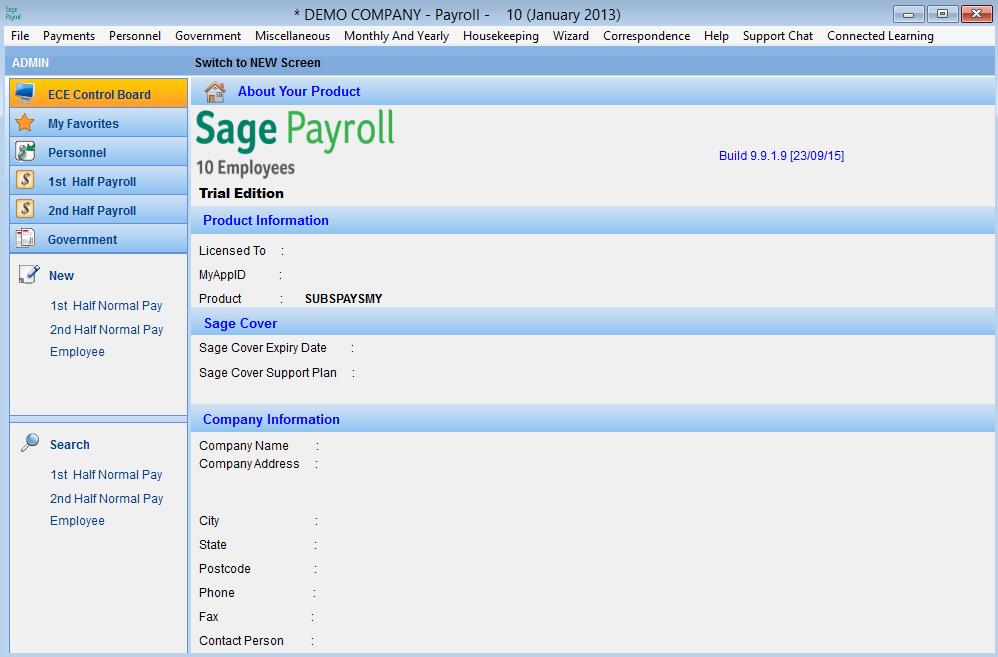Open Connected Learning from menu bar
998x657 pixels.
pos(880,36)
